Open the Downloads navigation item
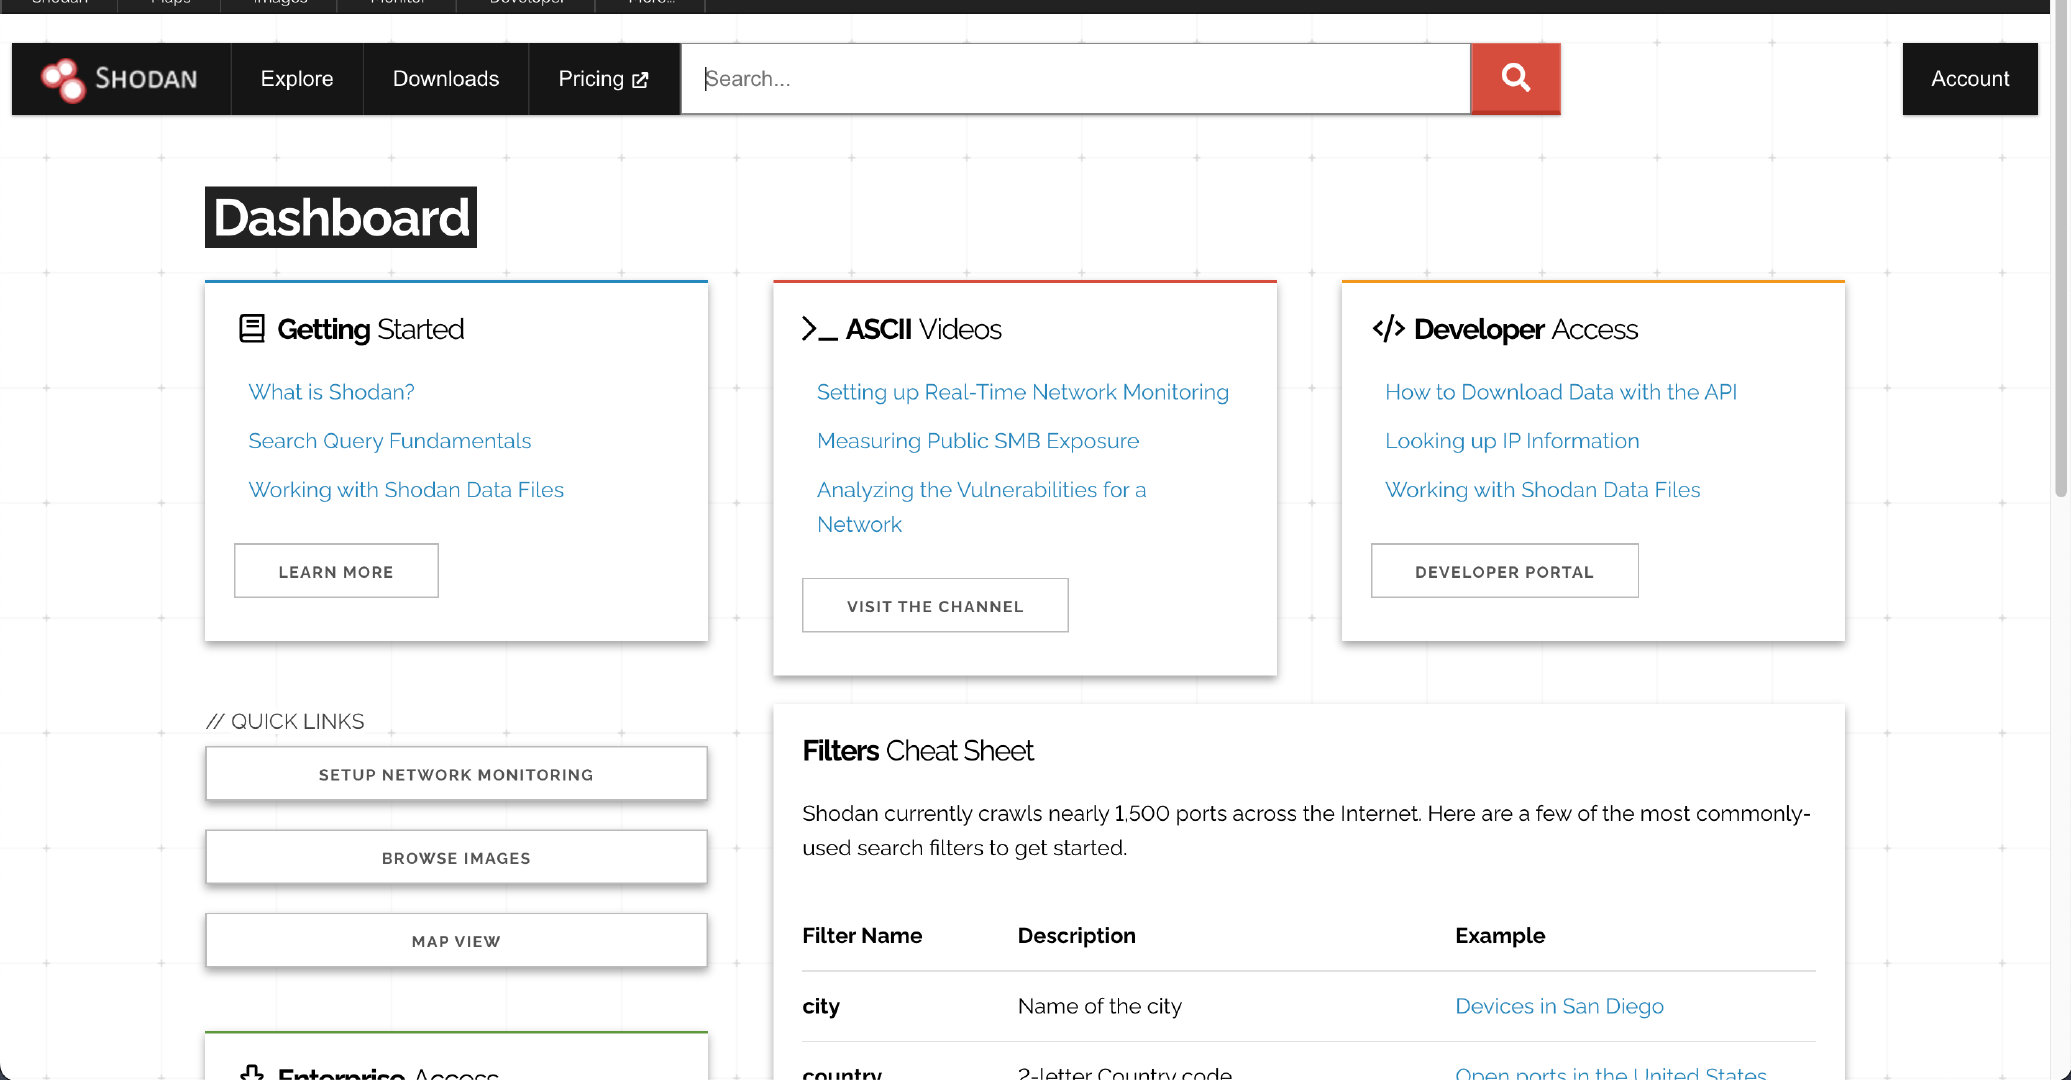 pyautogui.click(x=446, y=79)
